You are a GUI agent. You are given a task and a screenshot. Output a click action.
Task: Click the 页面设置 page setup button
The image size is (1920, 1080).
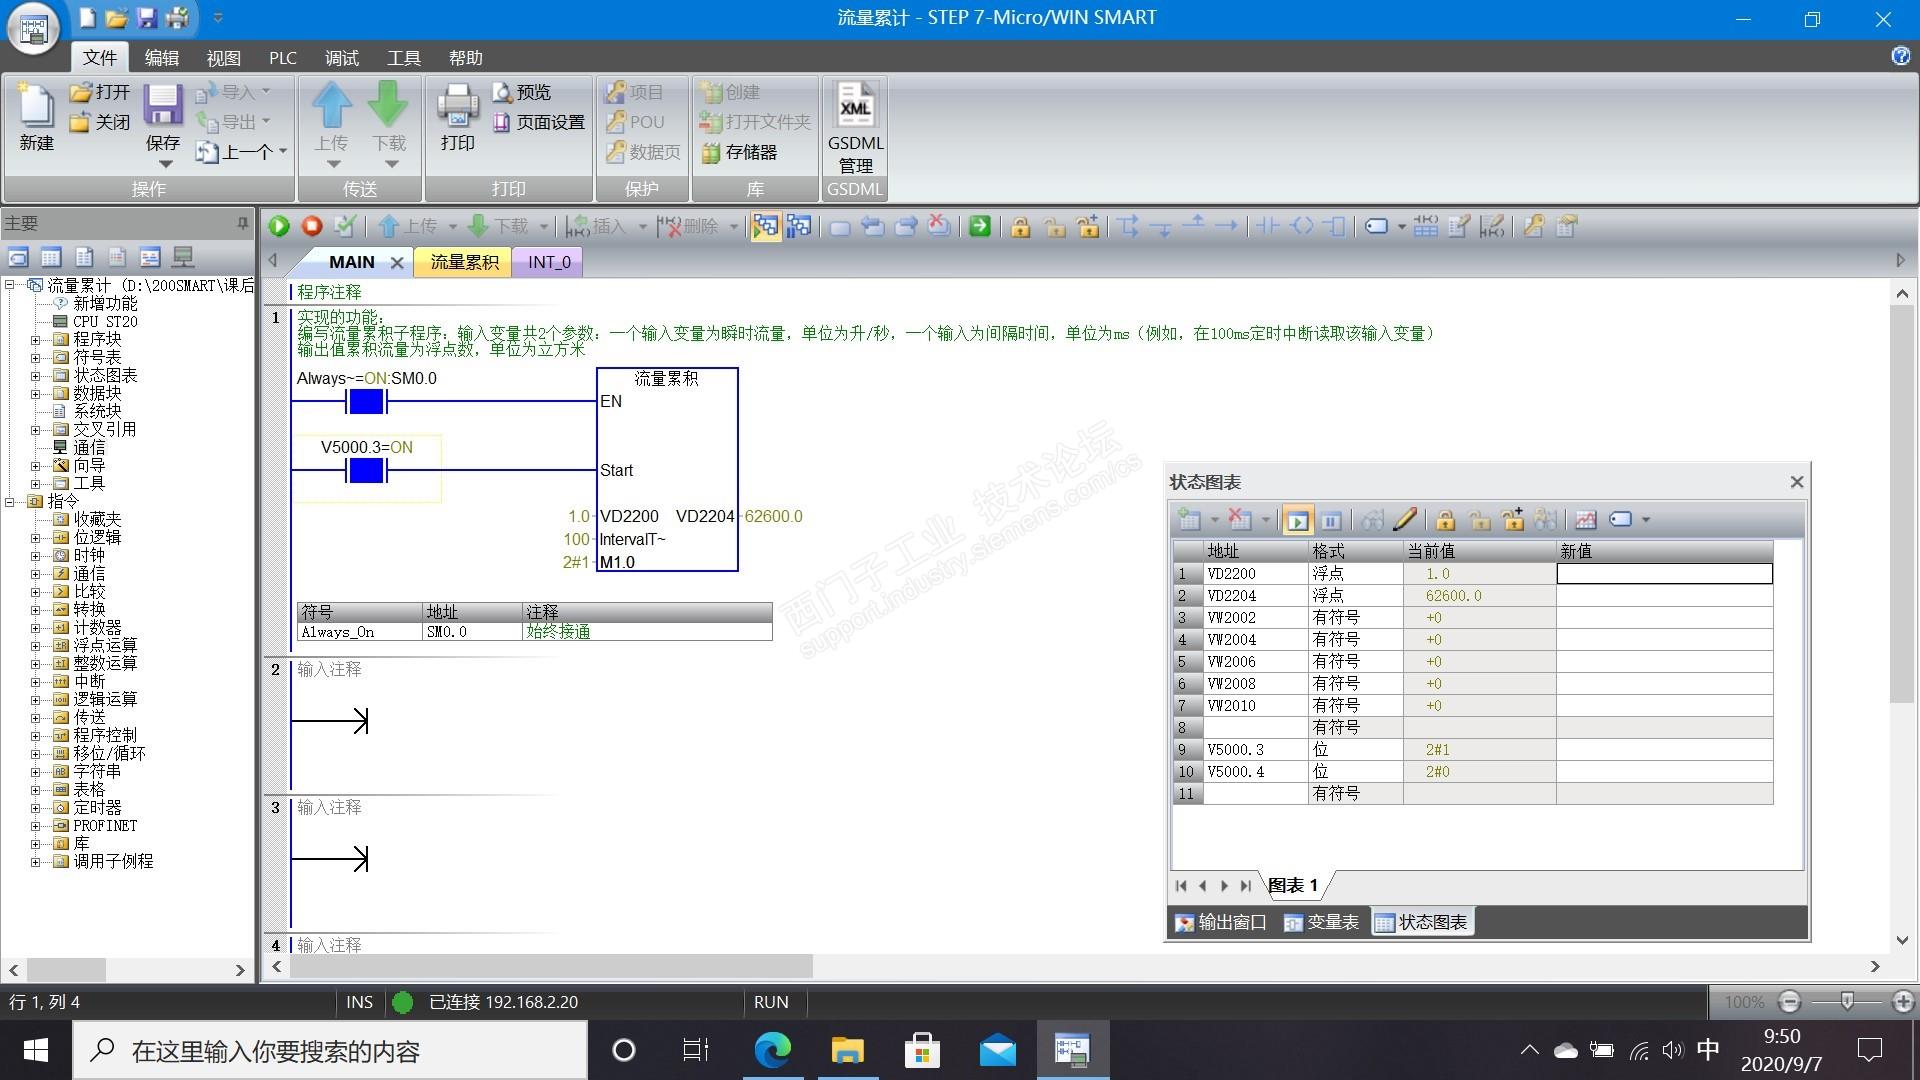(539, 123)
